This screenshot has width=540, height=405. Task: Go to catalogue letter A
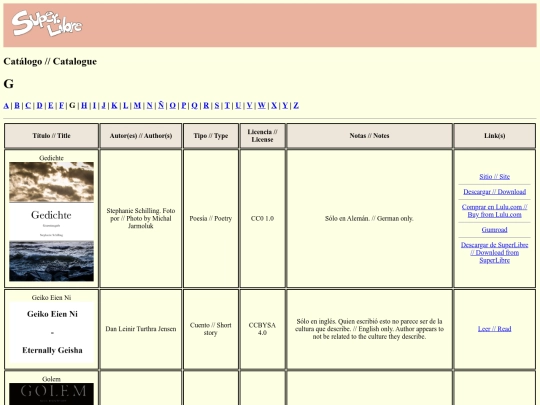coord(6,105)
